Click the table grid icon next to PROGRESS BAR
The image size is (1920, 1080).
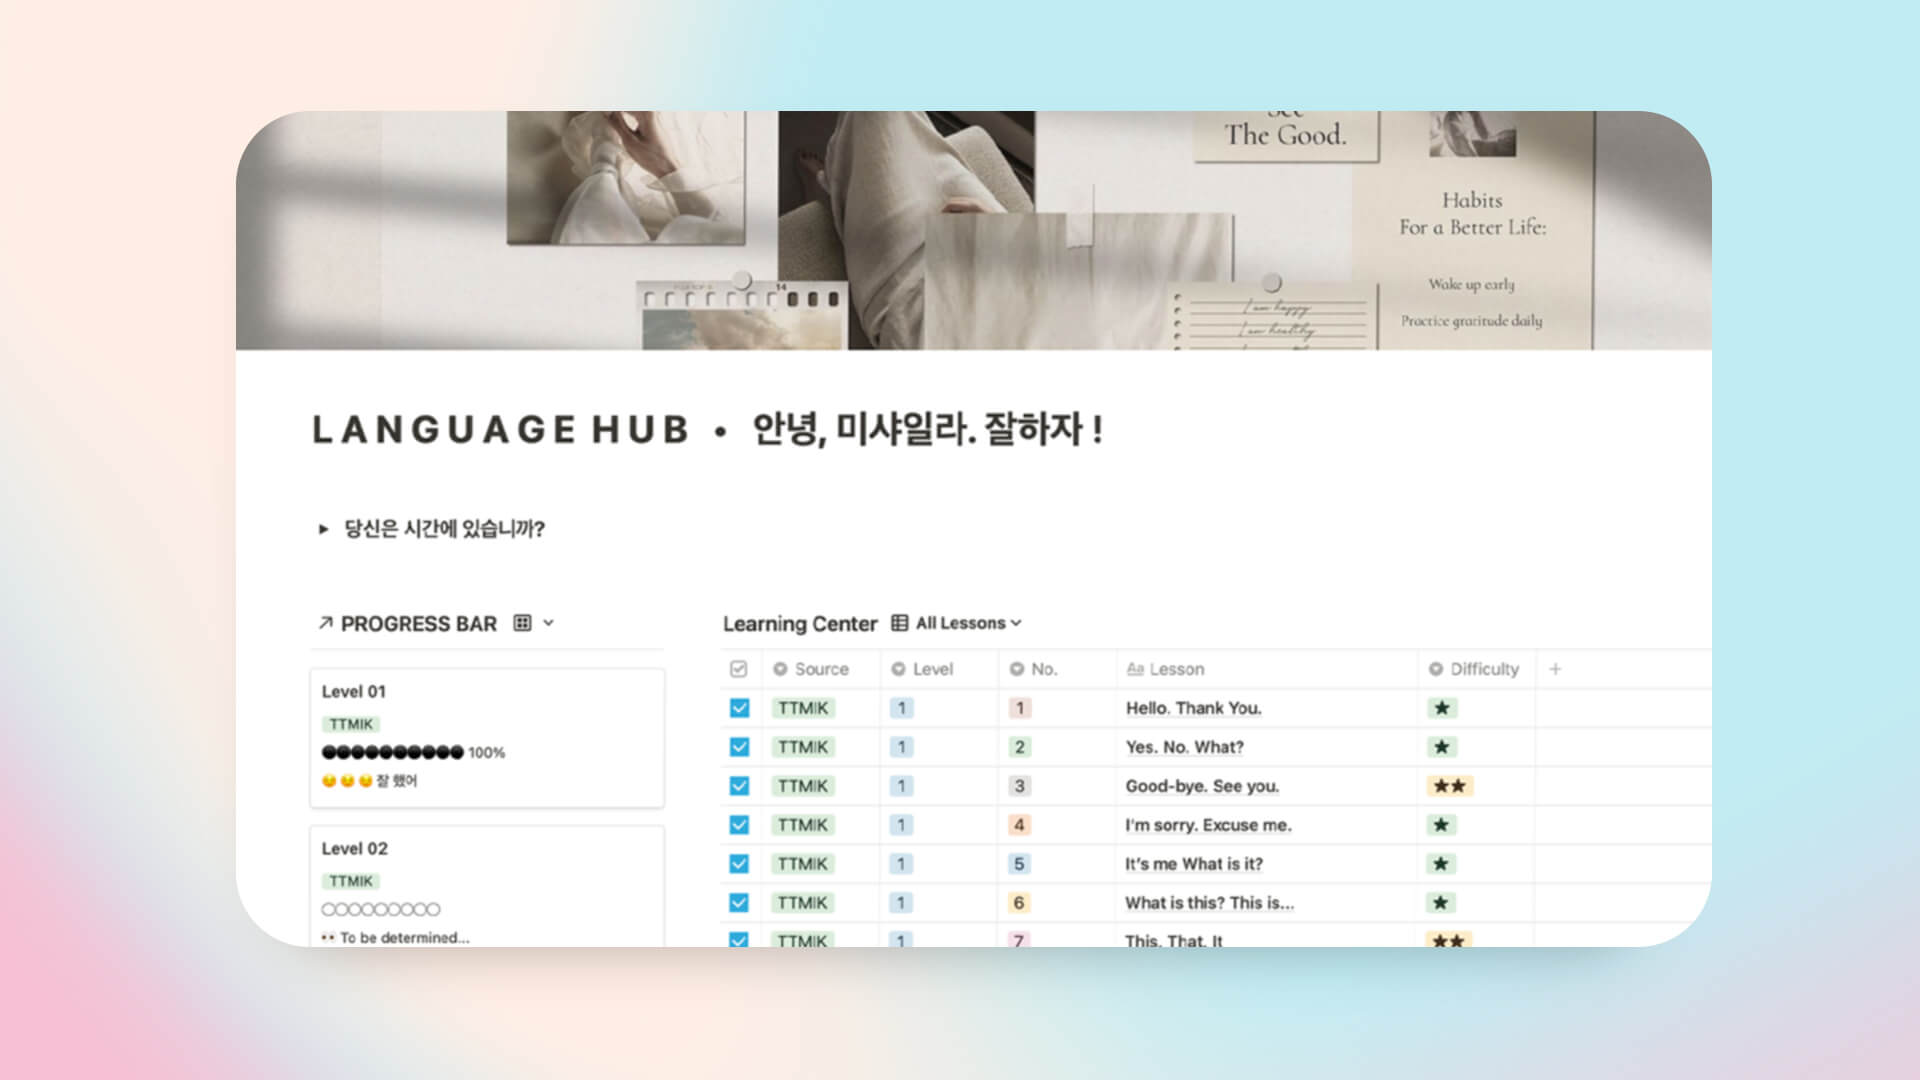522,622
